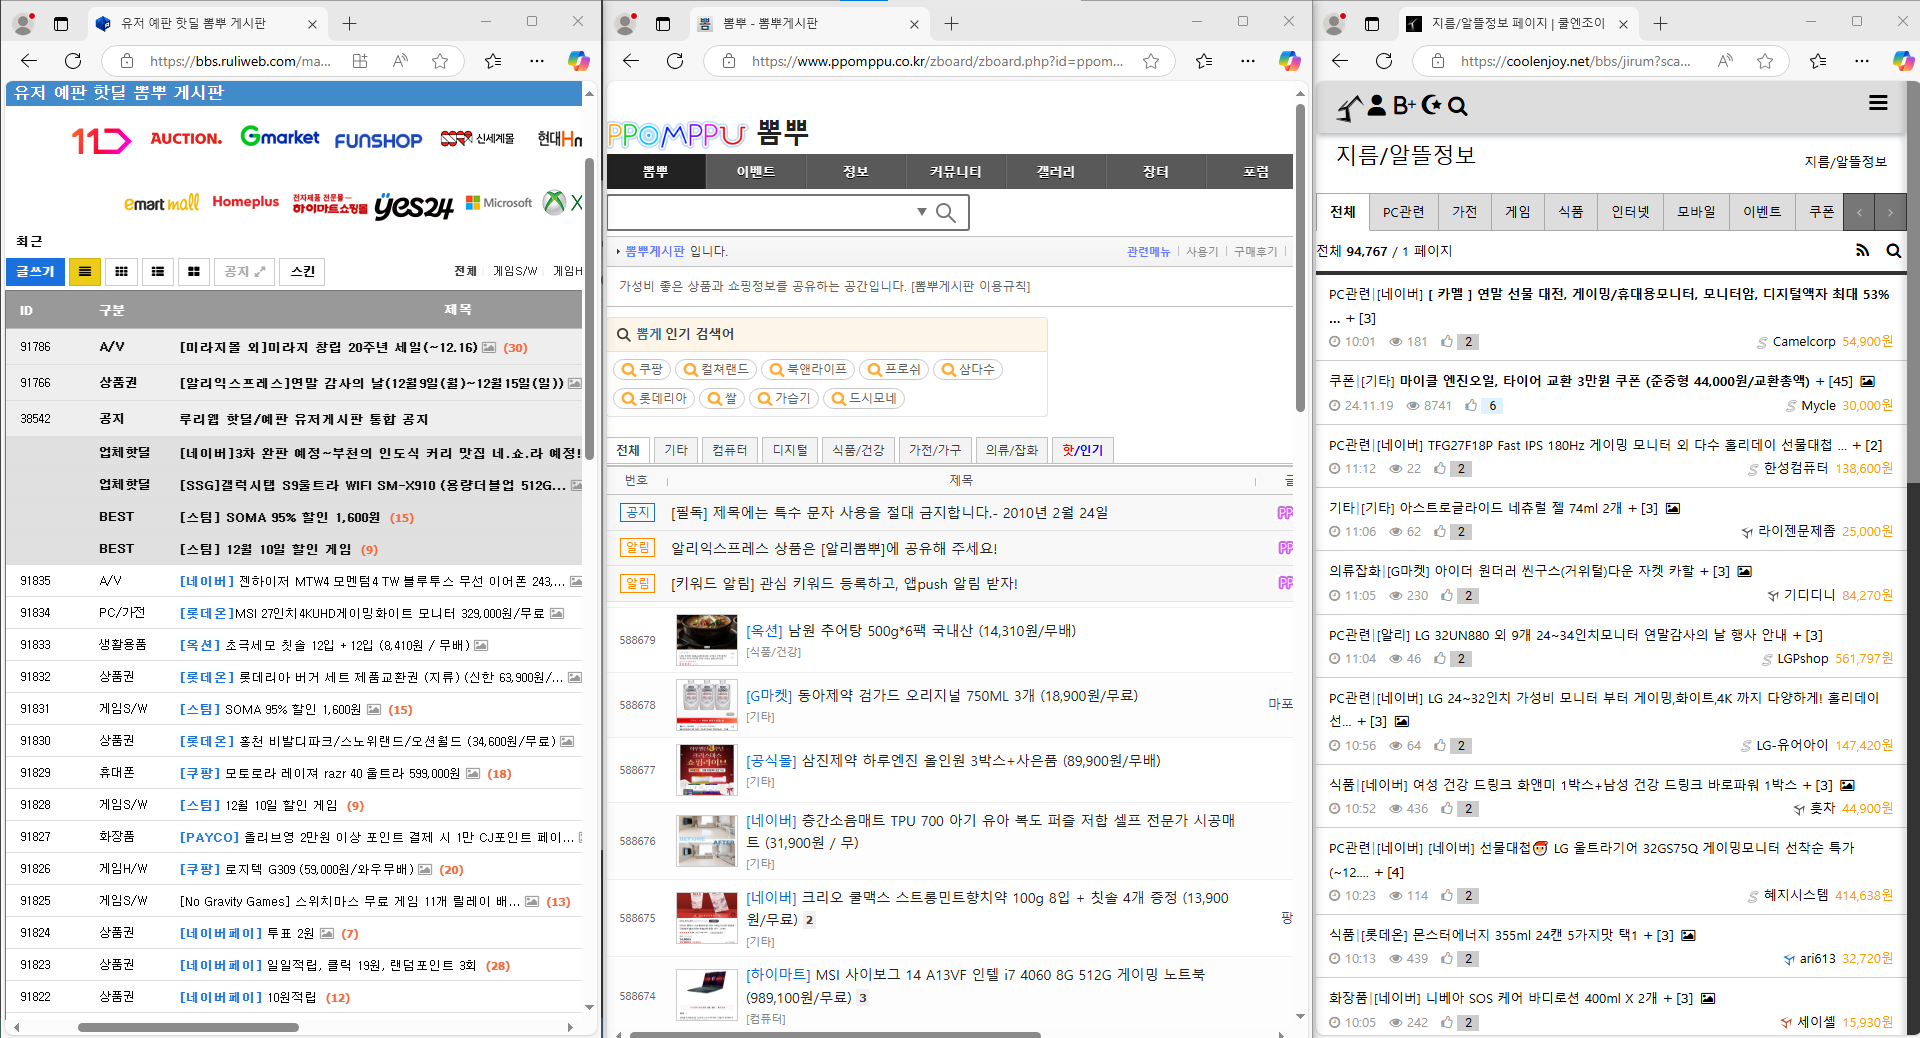
Task: Open Copilot icon in the Ruliweb window
Action: [x=578, y=61]
